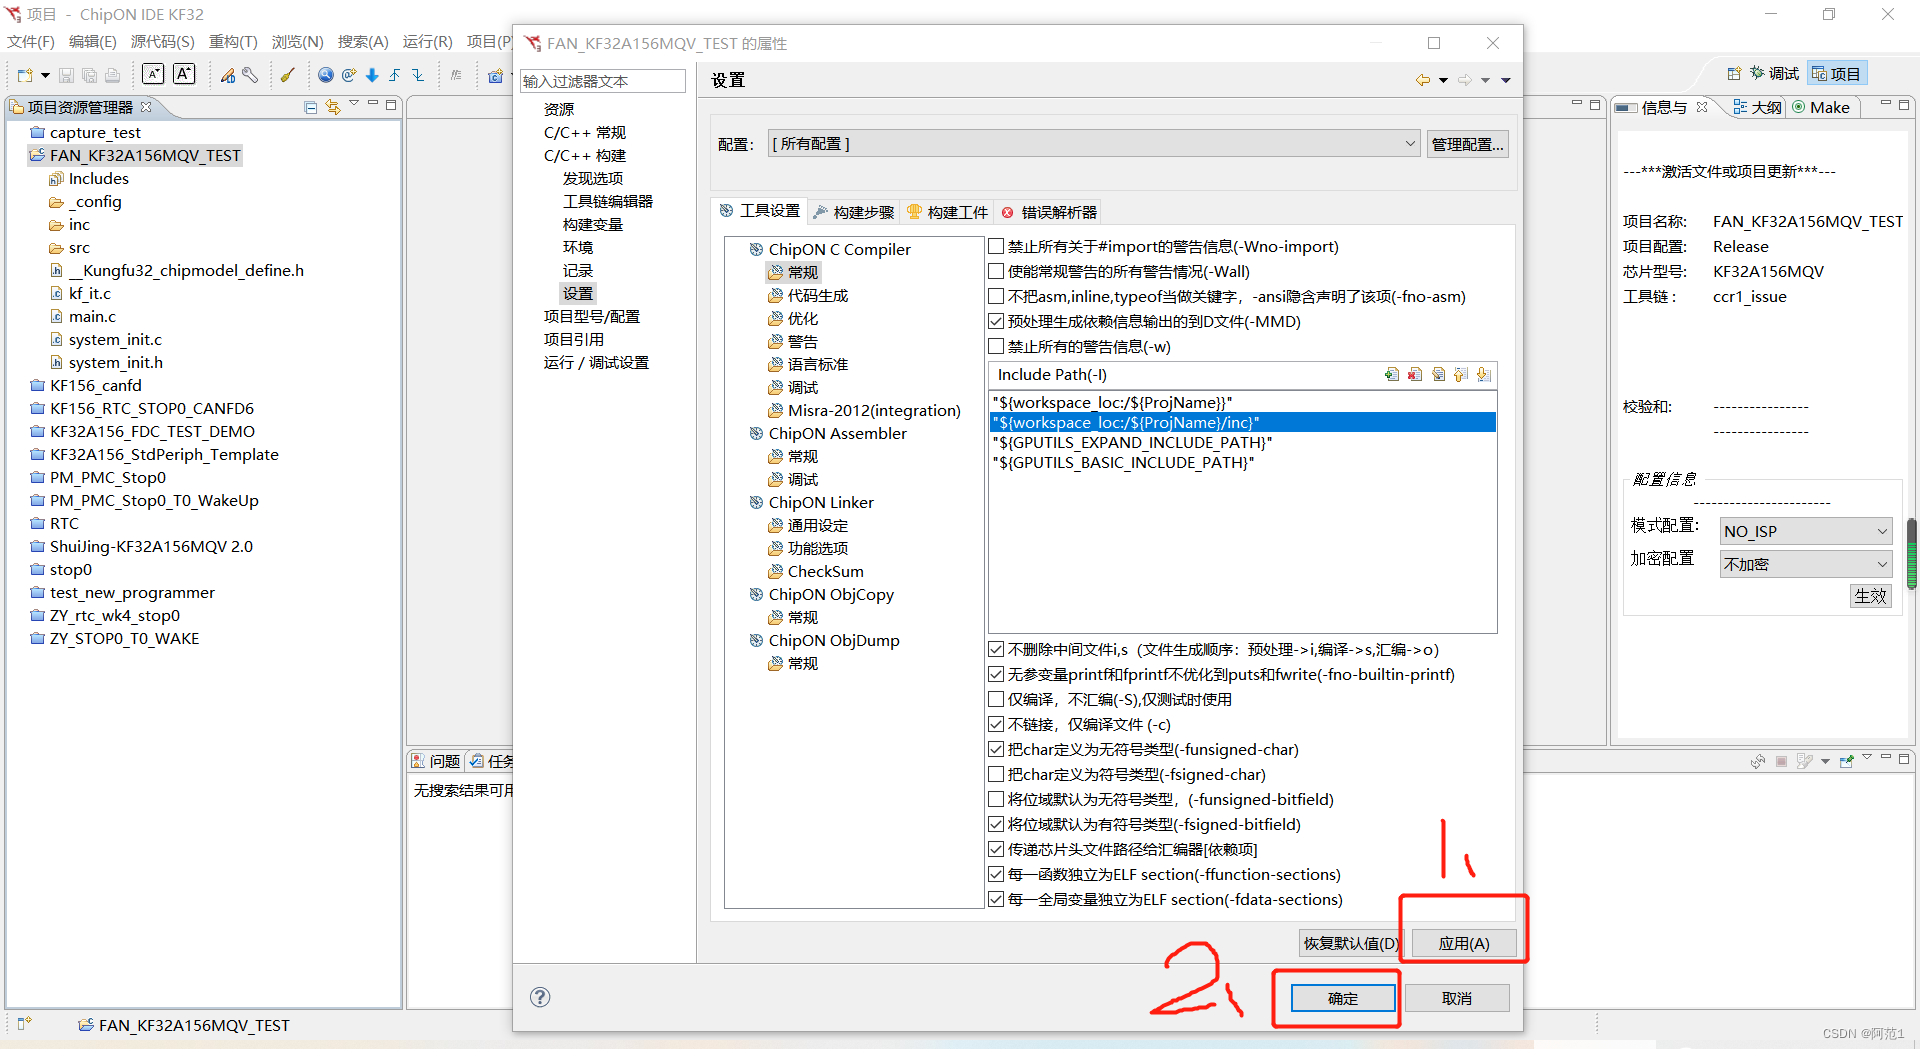Delete the selected Include Path entry
The width and height of the screenshot is (1920, 1049).
[x=1415, y=374]
